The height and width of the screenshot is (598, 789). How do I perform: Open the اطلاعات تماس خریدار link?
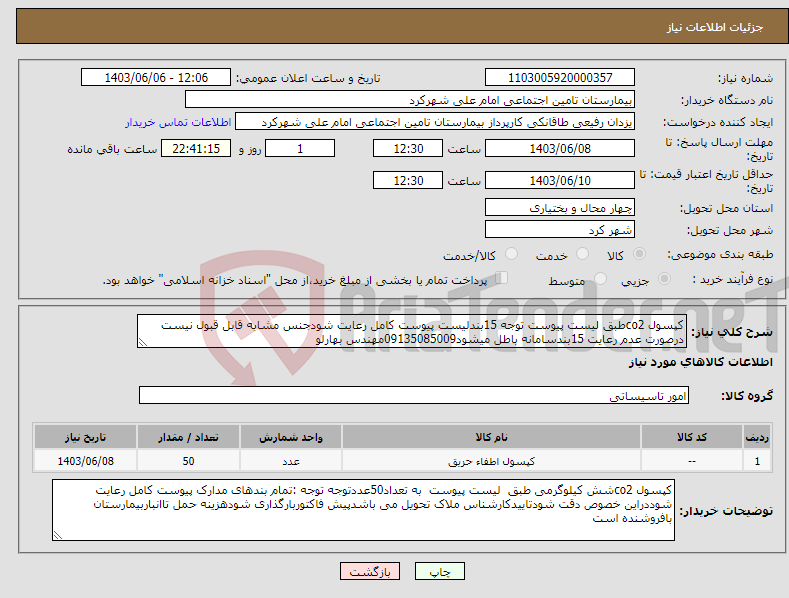click(x=178, y=122)
